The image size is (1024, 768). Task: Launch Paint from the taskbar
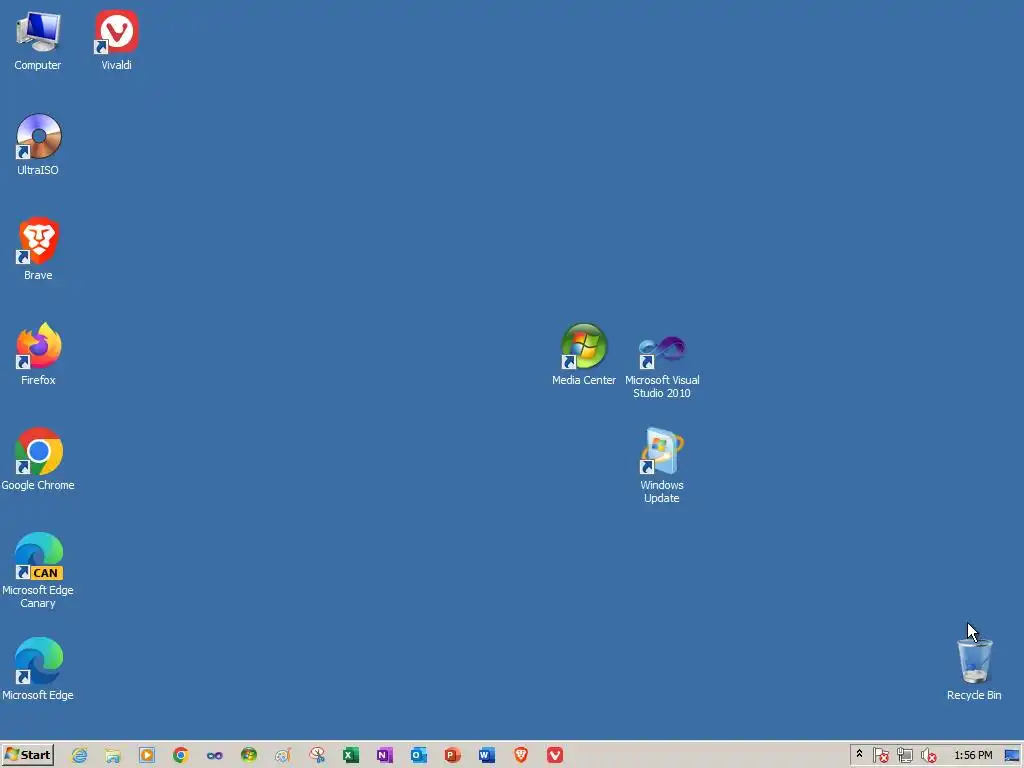point(283,756)
